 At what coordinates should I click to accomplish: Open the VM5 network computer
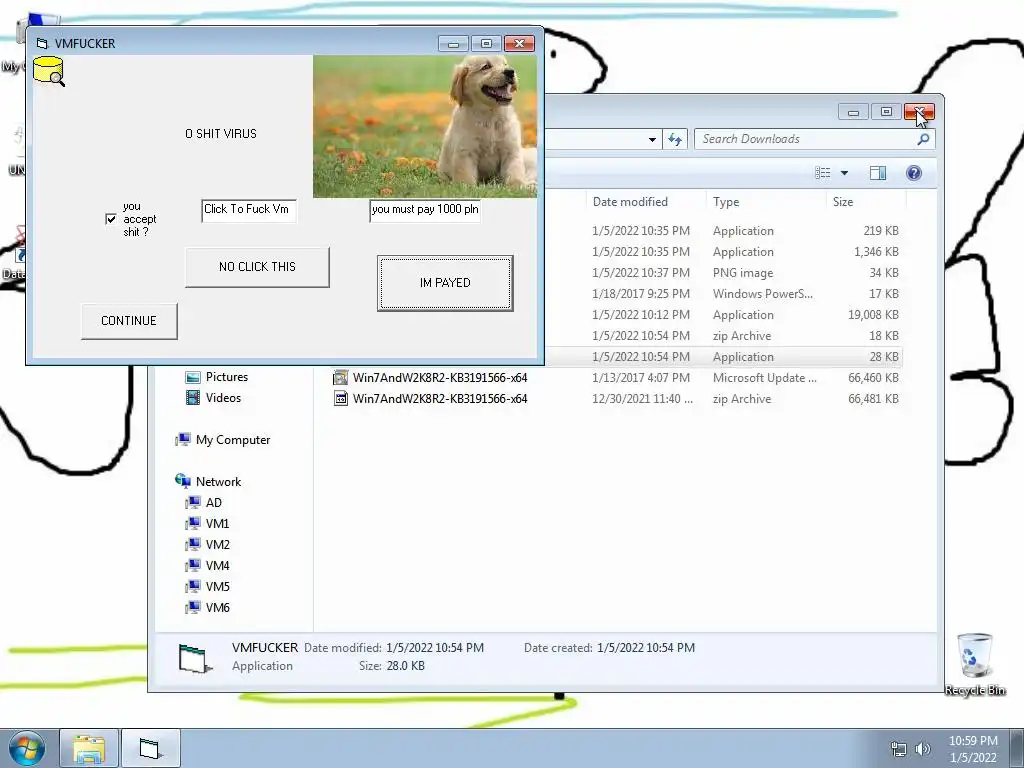pos(217,586)
